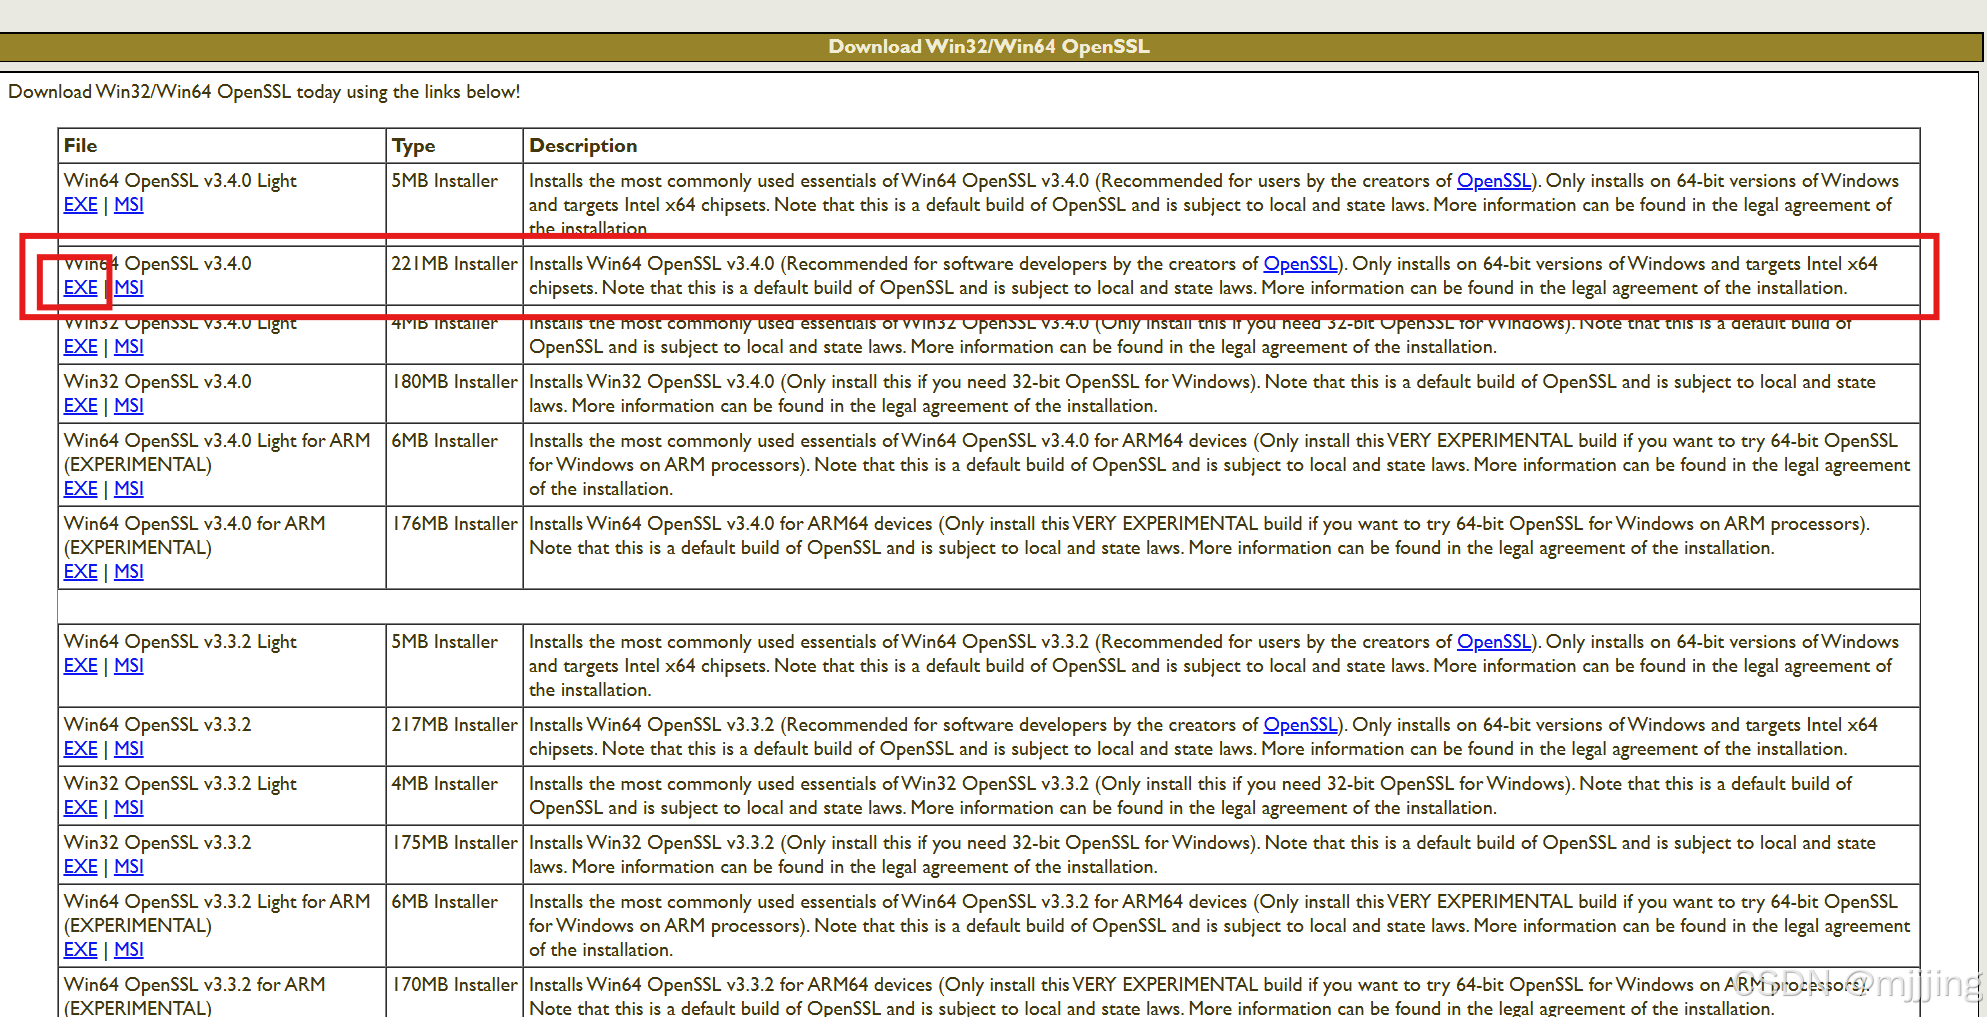This screenshot has height=1017, width=1987.
Task: Click EXE link for Win64 OpenSSL v3.3.2
Action: pyautogui.click(x=80, y=749)
